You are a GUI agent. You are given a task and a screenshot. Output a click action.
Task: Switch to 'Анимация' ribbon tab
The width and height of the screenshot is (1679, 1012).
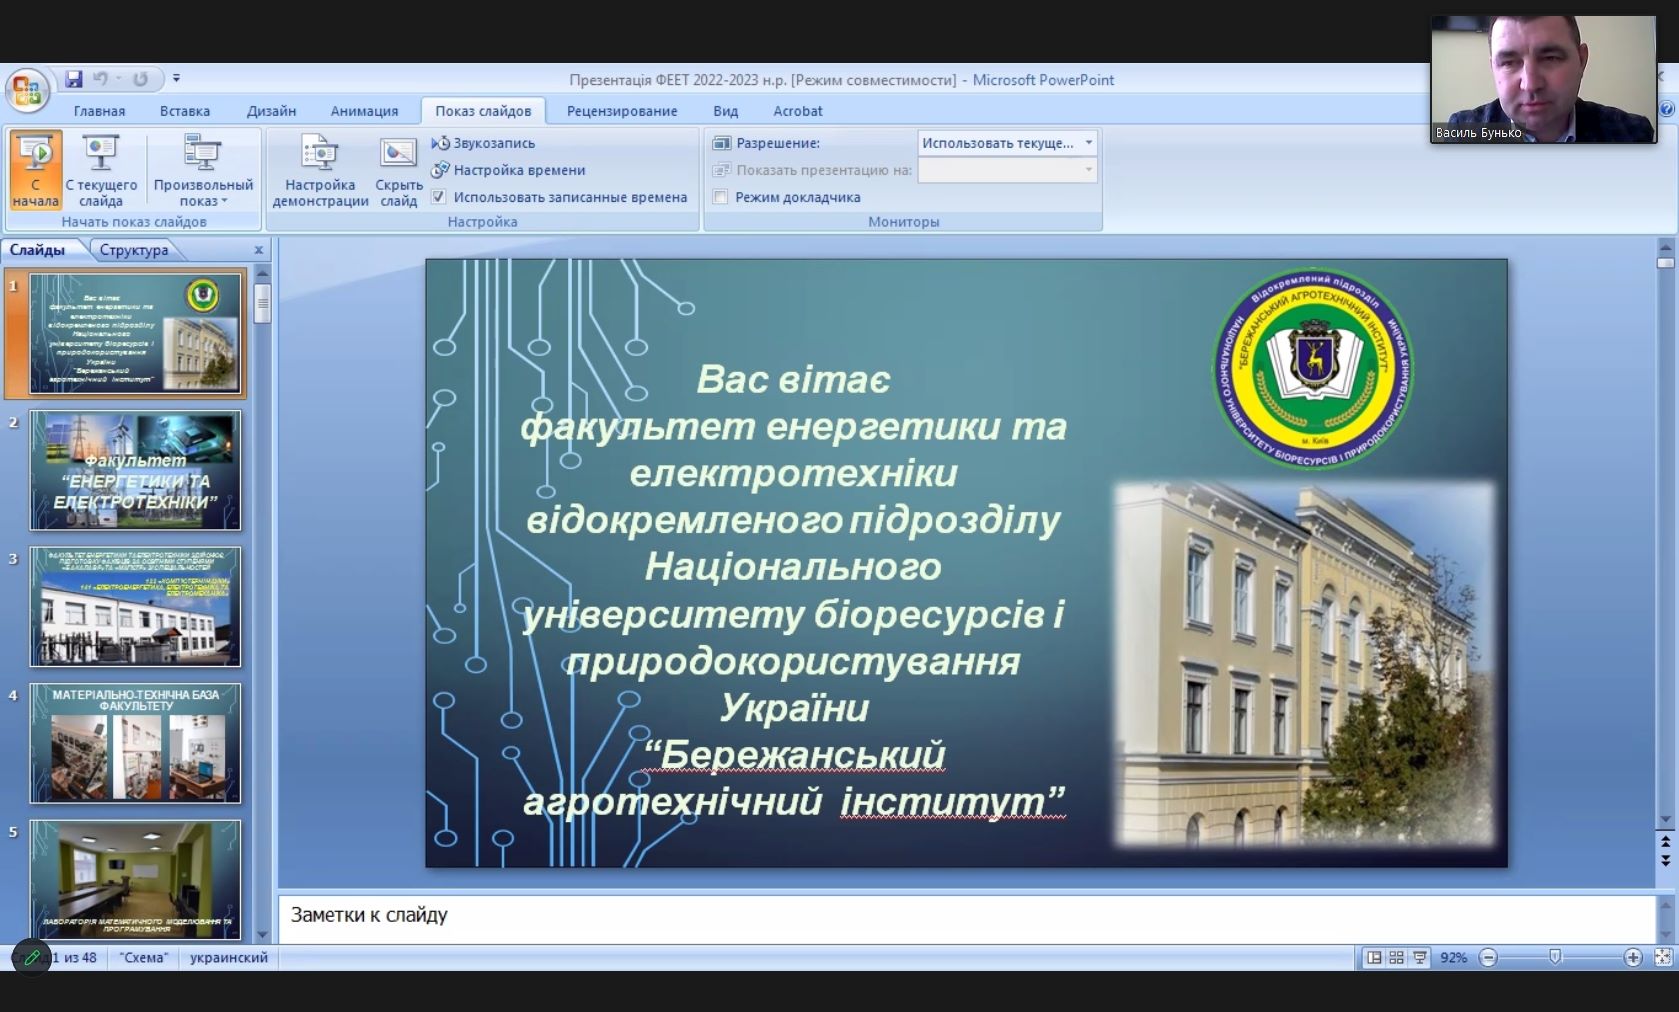[364, 111]
